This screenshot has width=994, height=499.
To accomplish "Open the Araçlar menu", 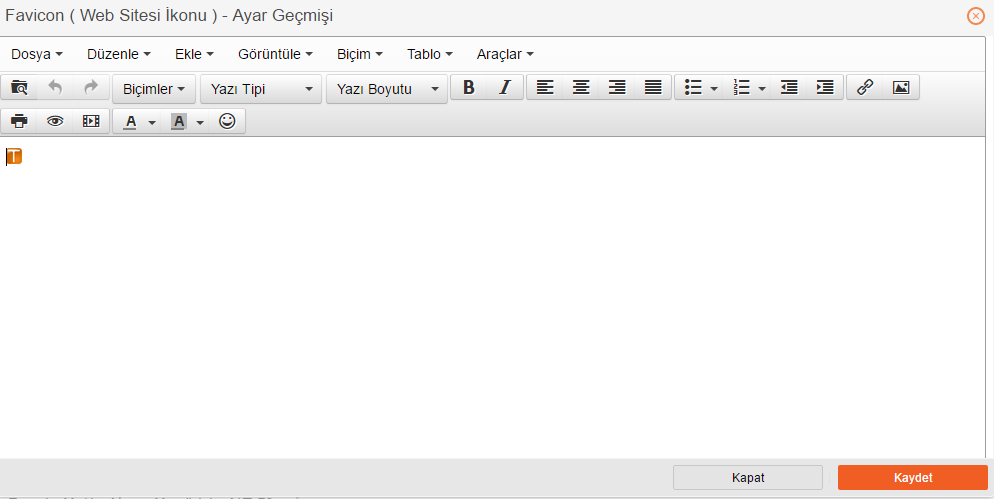I will pos(505,54).
